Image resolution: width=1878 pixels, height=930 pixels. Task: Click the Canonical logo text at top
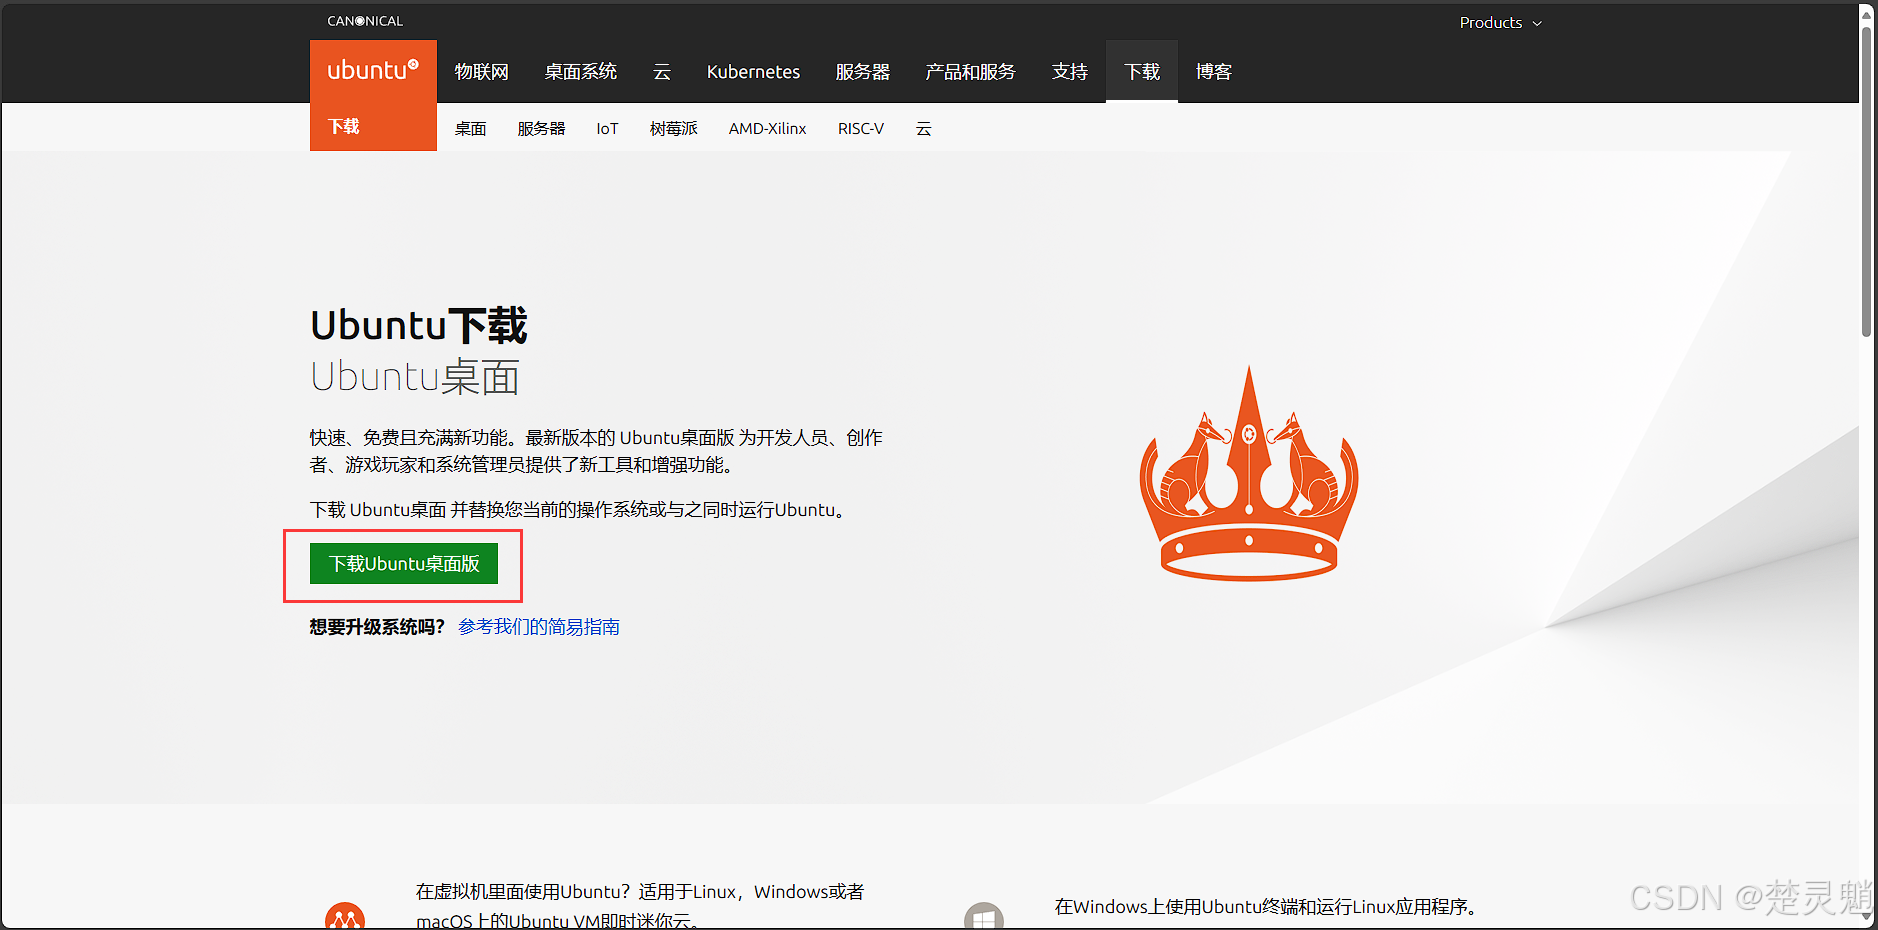click(365, 21)
